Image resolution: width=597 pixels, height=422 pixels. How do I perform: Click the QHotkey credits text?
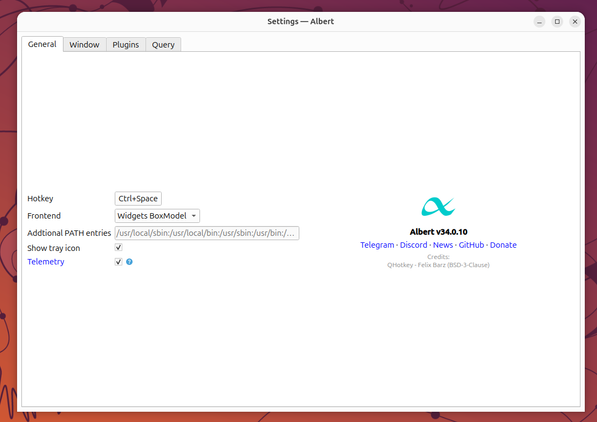click(438, 265)
